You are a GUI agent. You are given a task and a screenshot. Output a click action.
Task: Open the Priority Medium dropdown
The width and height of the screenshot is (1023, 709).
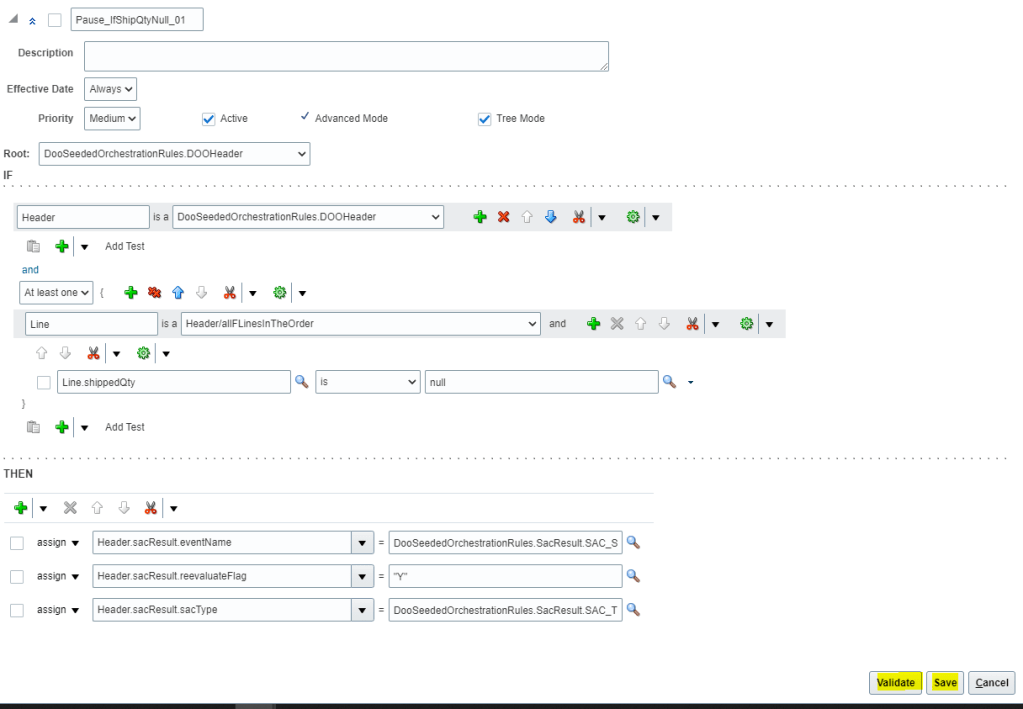(x=112, y=118)
